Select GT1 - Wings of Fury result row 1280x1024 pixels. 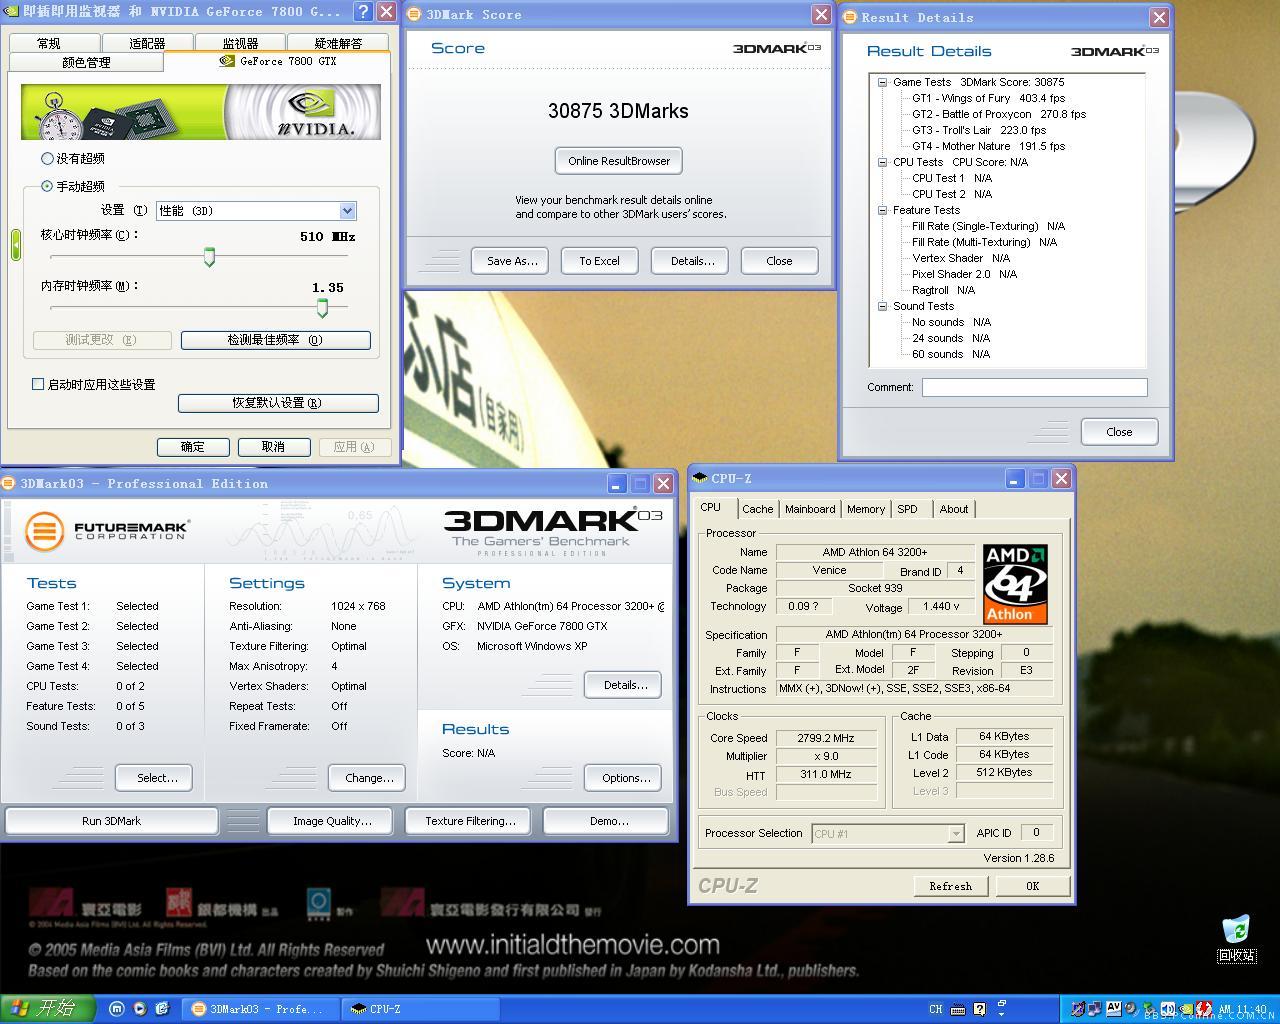988,98
